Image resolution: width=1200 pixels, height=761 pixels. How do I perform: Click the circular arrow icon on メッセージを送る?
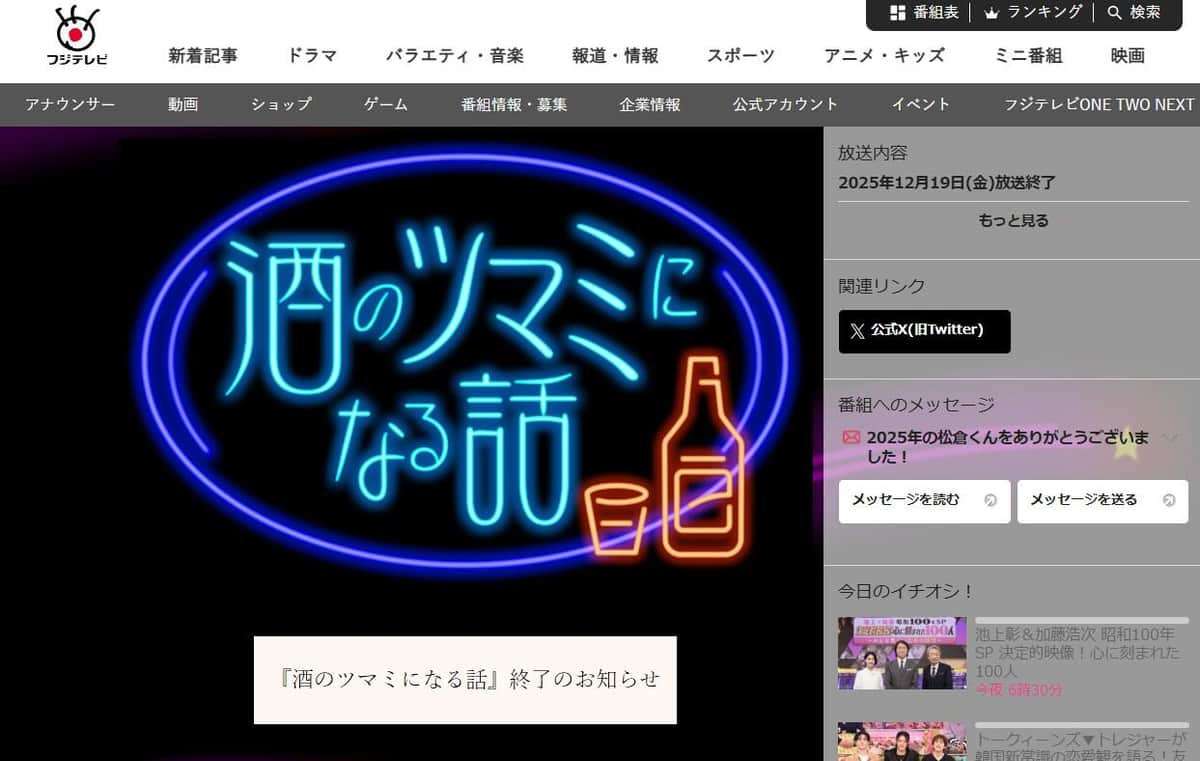point(1167,501)
